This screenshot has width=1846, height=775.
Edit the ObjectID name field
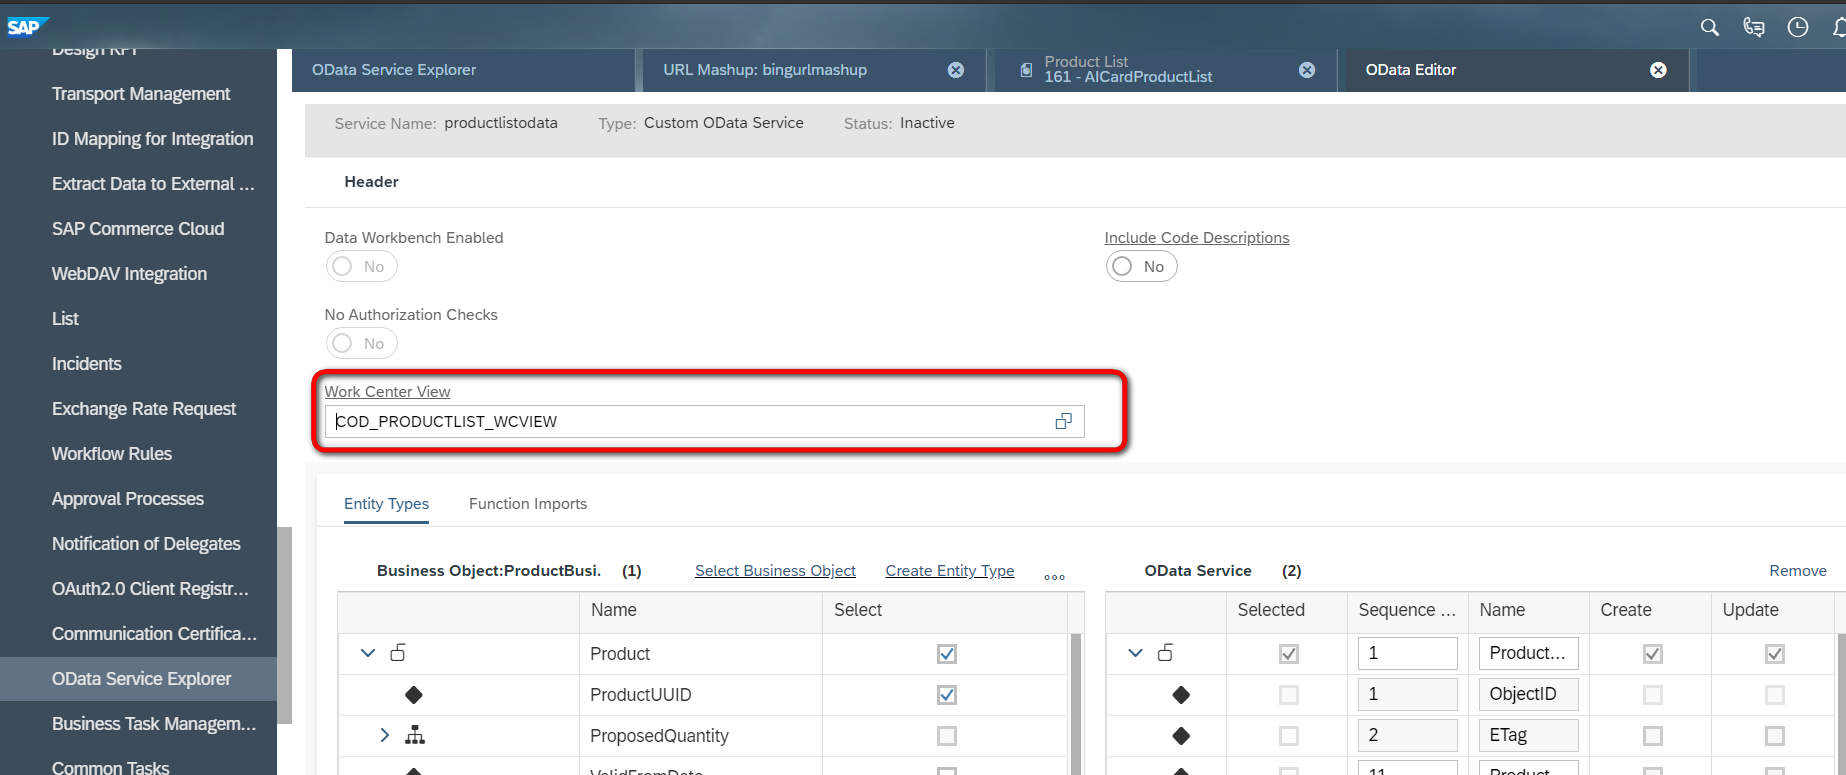point(1528,694)
